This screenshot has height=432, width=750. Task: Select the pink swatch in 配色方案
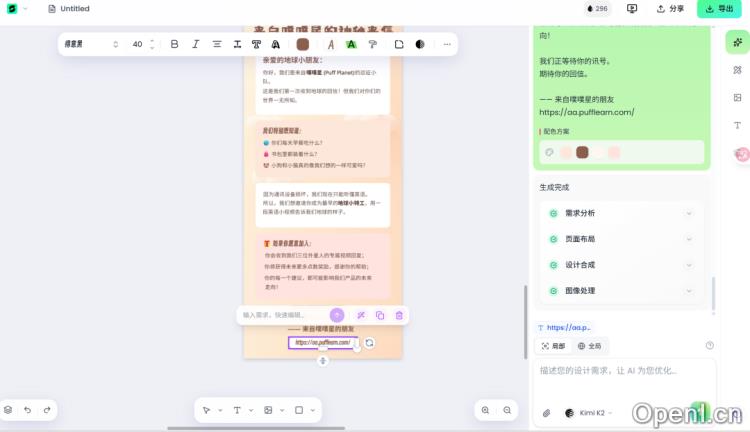pos(614,152)
